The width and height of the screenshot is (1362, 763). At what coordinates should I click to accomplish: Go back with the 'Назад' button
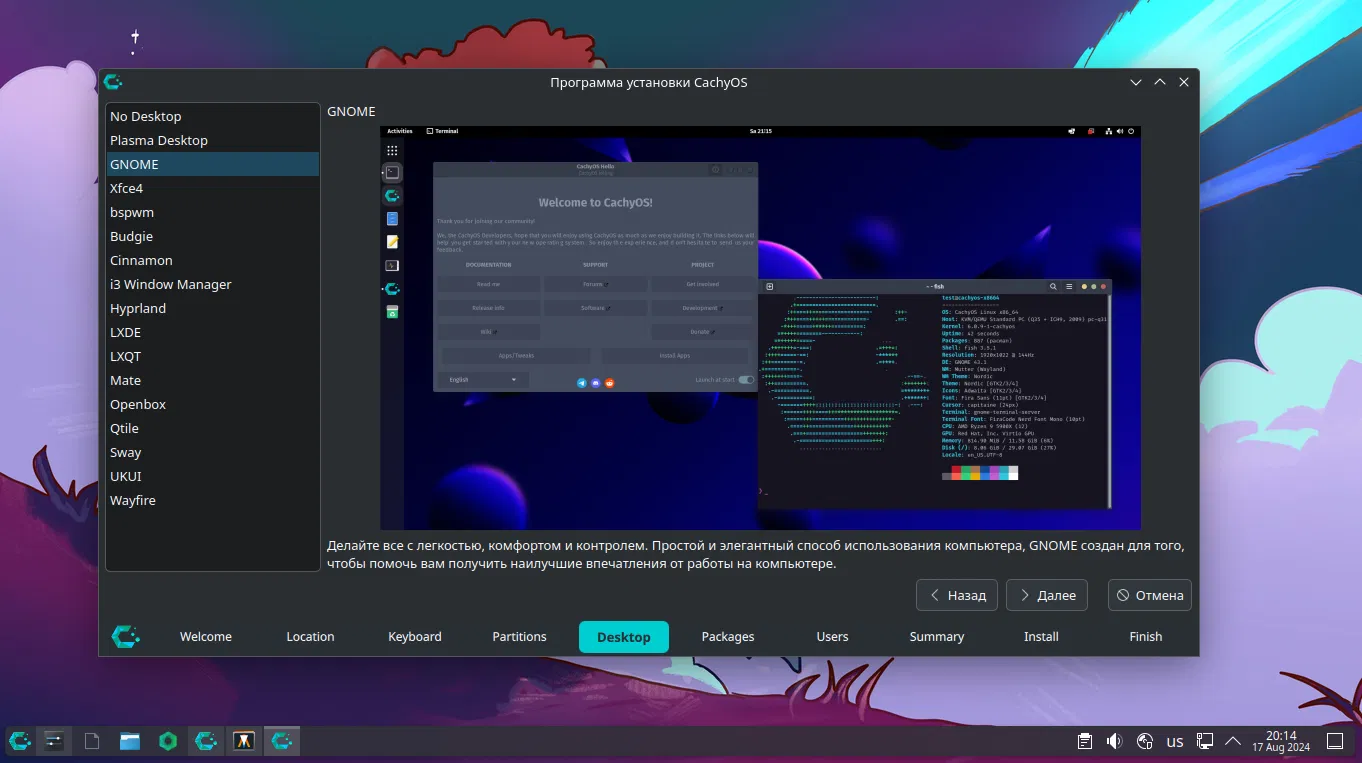(958, 595)
